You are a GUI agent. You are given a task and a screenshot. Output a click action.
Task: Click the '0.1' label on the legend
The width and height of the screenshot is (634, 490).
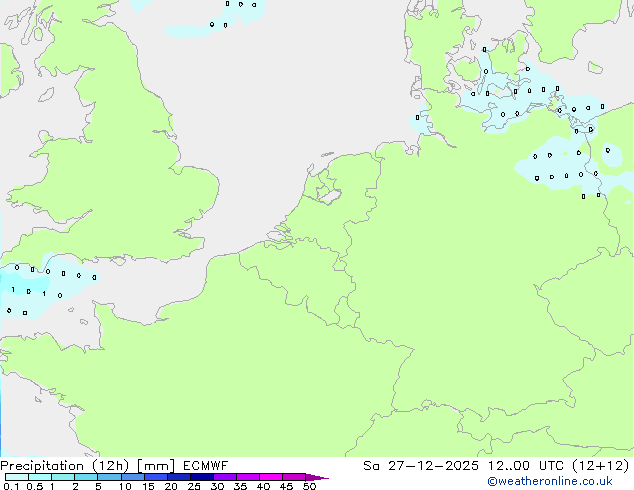tap(8, 487)
